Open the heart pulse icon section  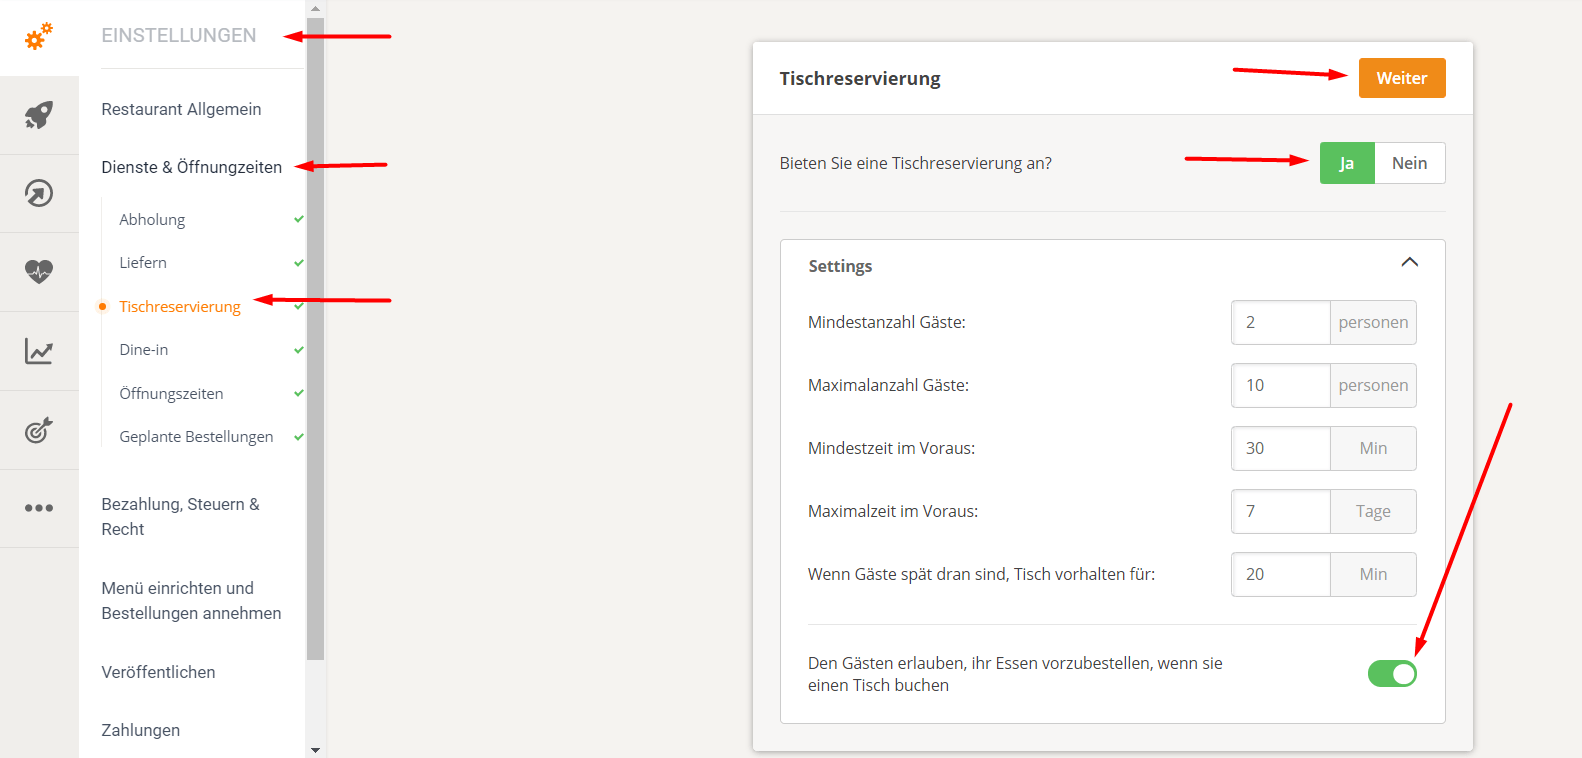point(39,271)
